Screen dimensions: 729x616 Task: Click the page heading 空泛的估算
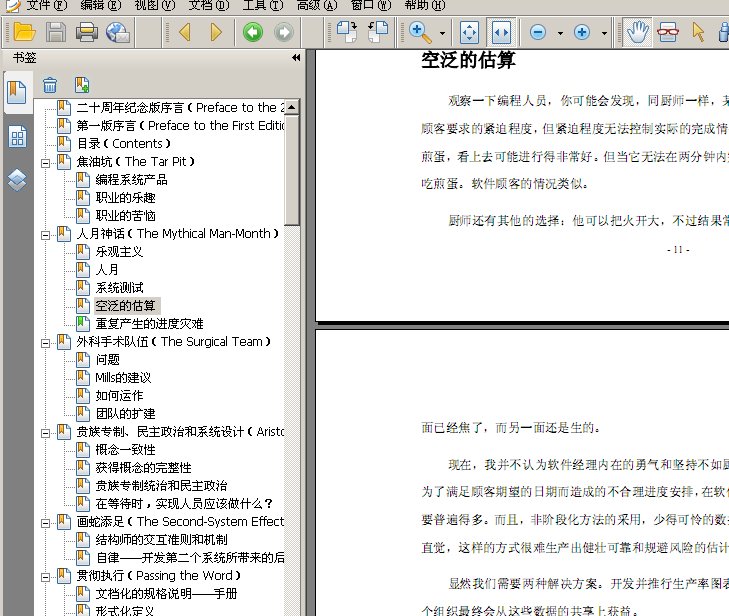tap(468, 60)
